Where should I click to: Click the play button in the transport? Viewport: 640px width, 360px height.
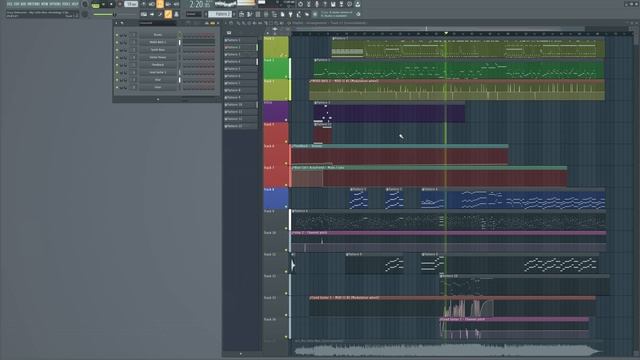pos(103,4)
